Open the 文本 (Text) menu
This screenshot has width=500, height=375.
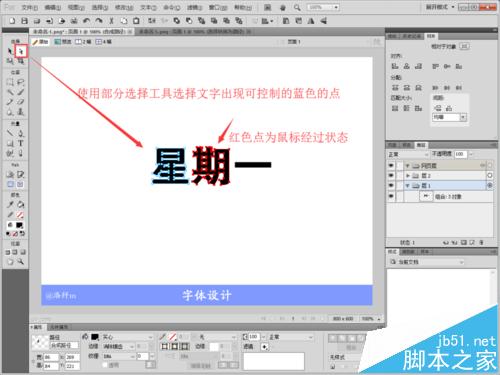pyautogui.click(x=148, y=7)
